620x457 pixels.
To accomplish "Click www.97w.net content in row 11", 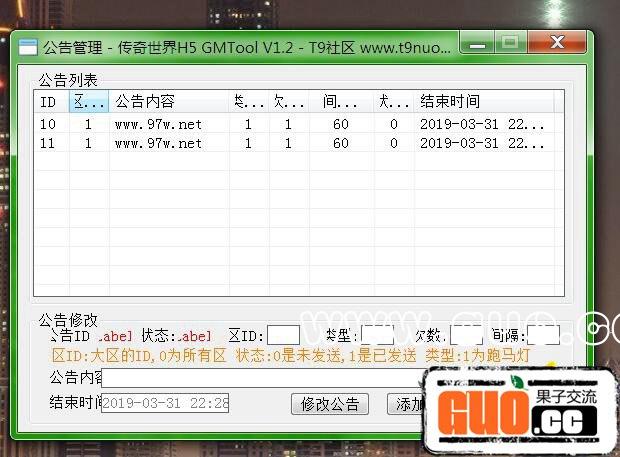I will click(158, 143).
